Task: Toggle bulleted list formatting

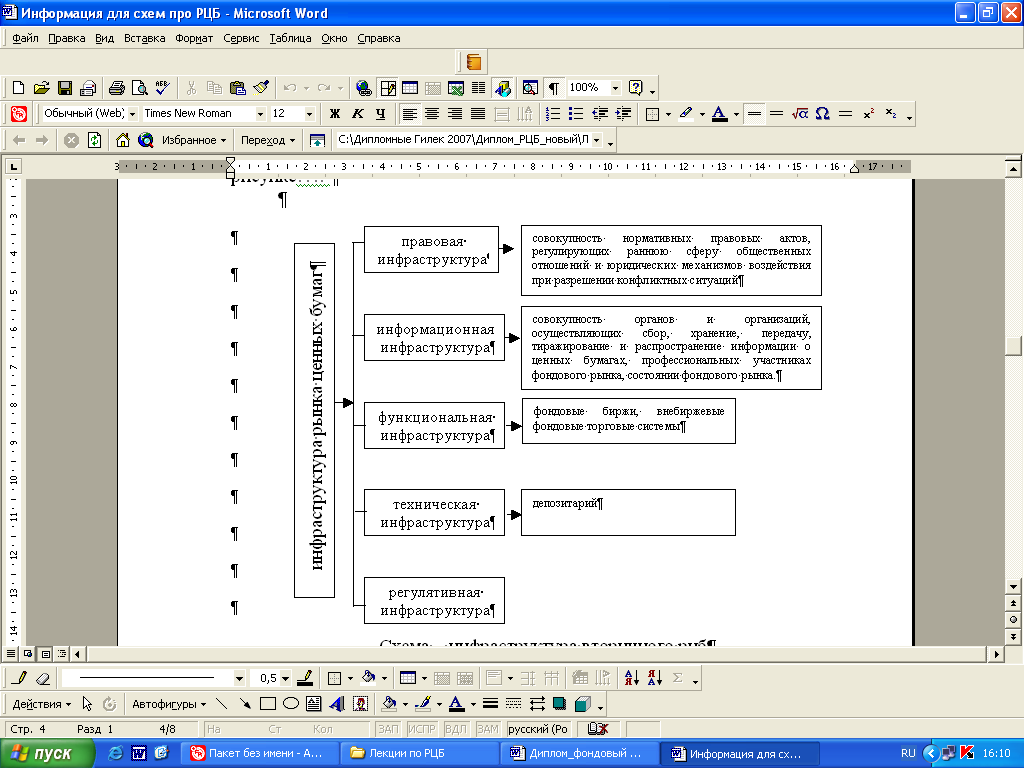Action: (576, 114)
